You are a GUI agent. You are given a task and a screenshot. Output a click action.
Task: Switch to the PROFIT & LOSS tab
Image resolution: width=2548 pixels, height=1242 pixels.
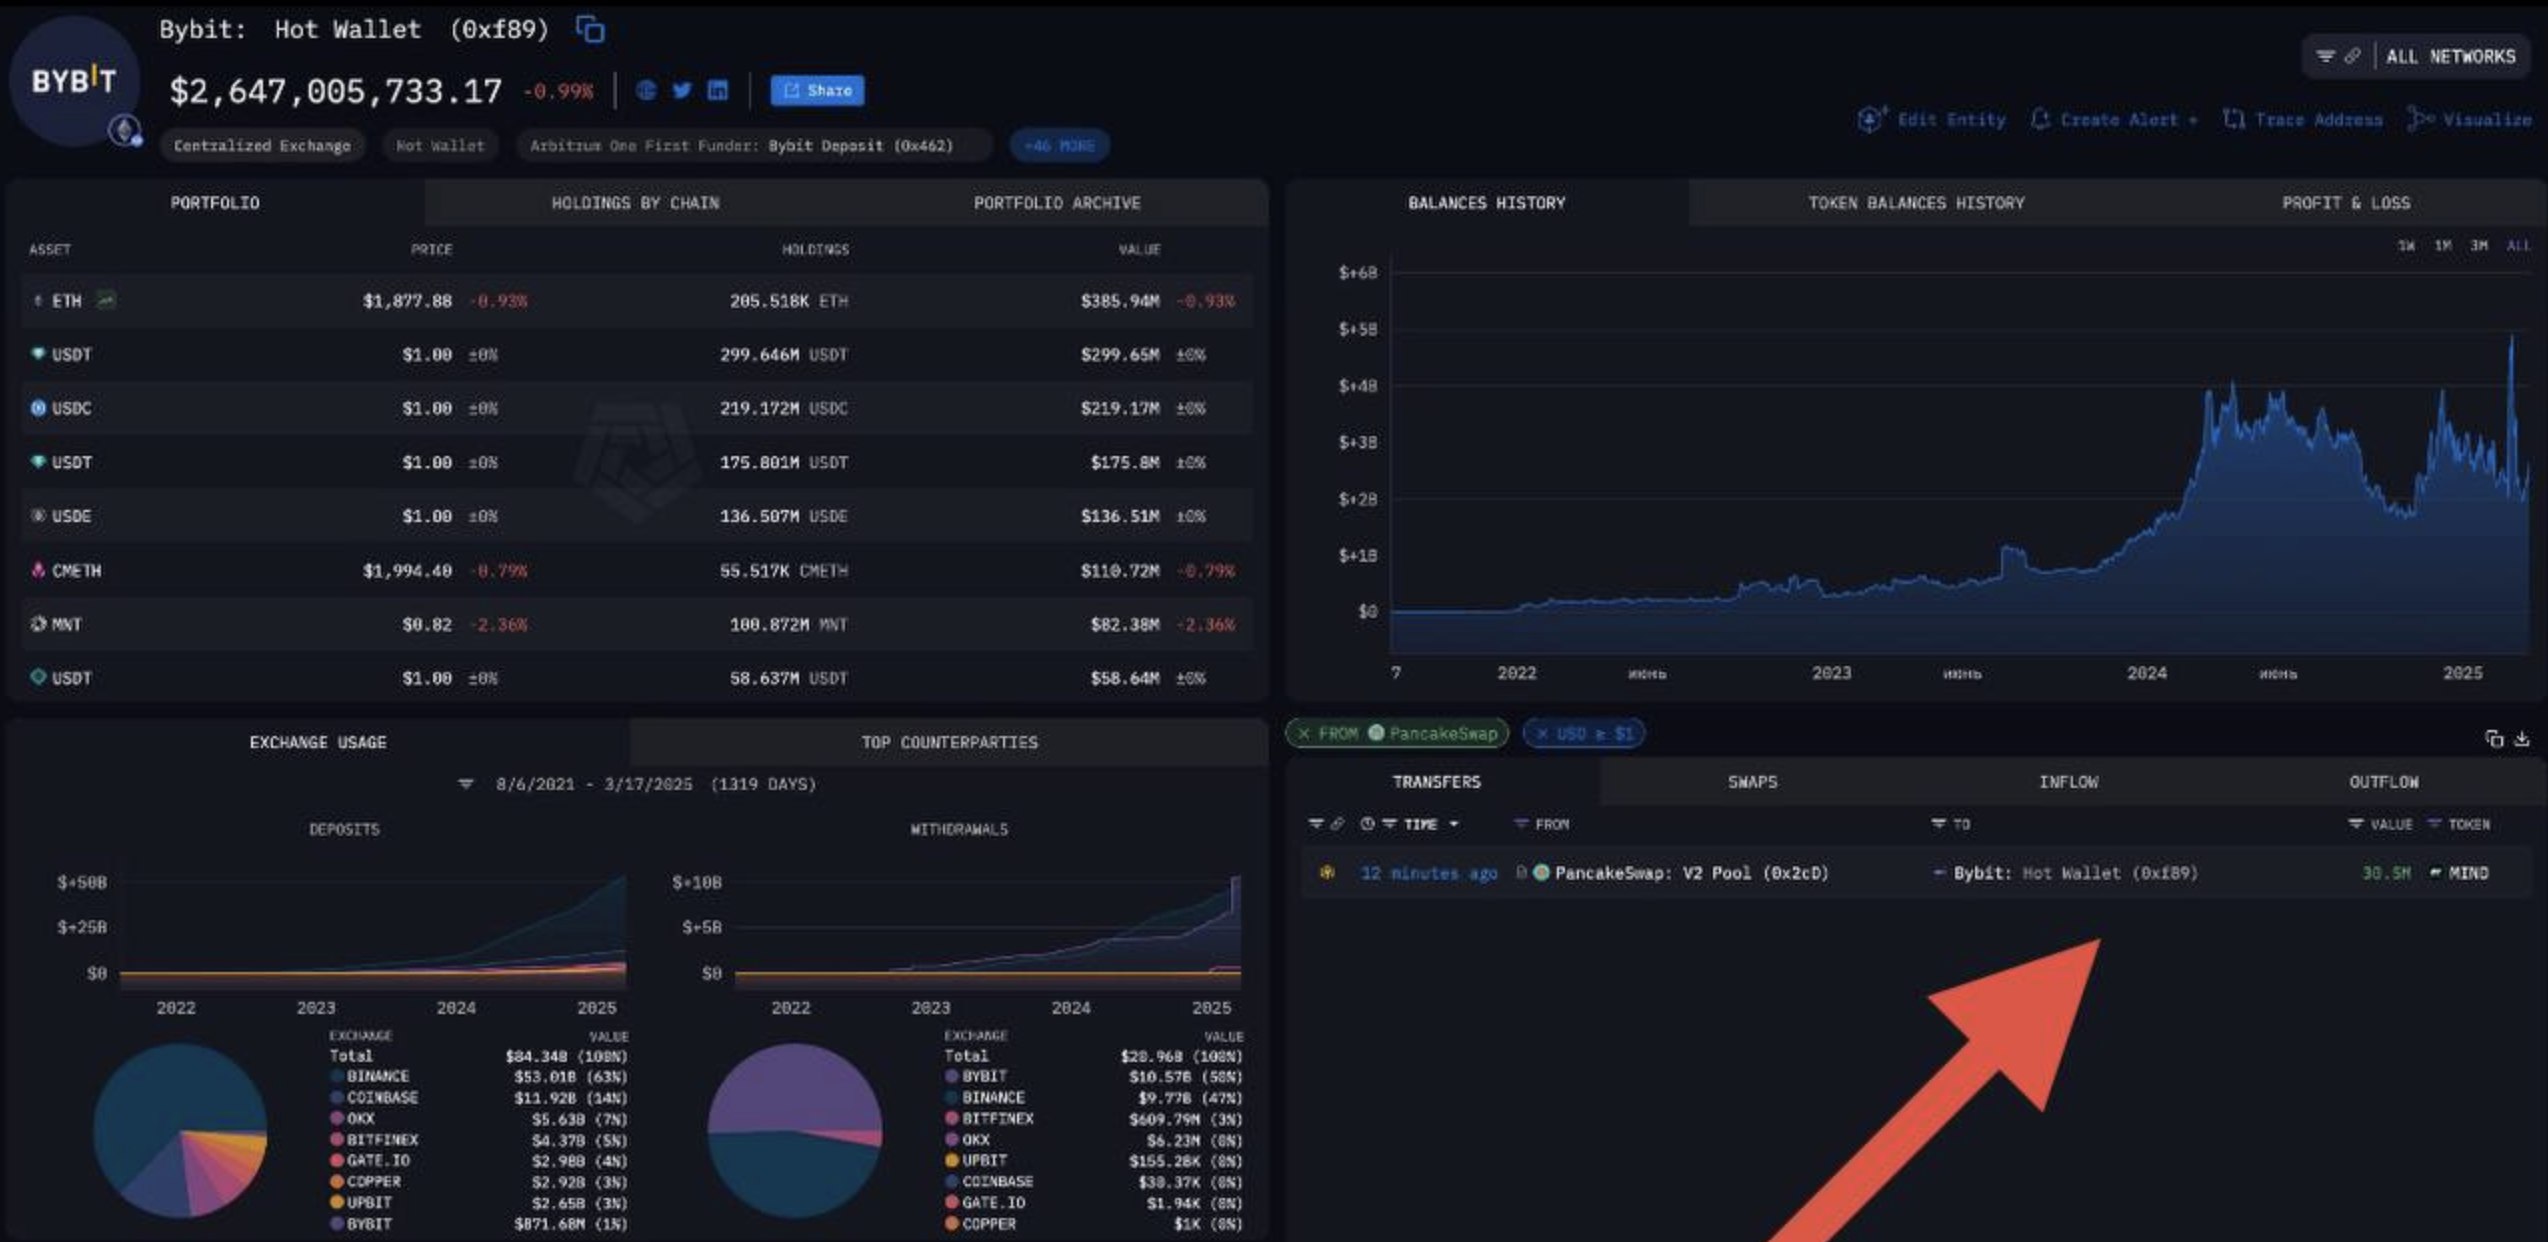tap(2346, 203)
